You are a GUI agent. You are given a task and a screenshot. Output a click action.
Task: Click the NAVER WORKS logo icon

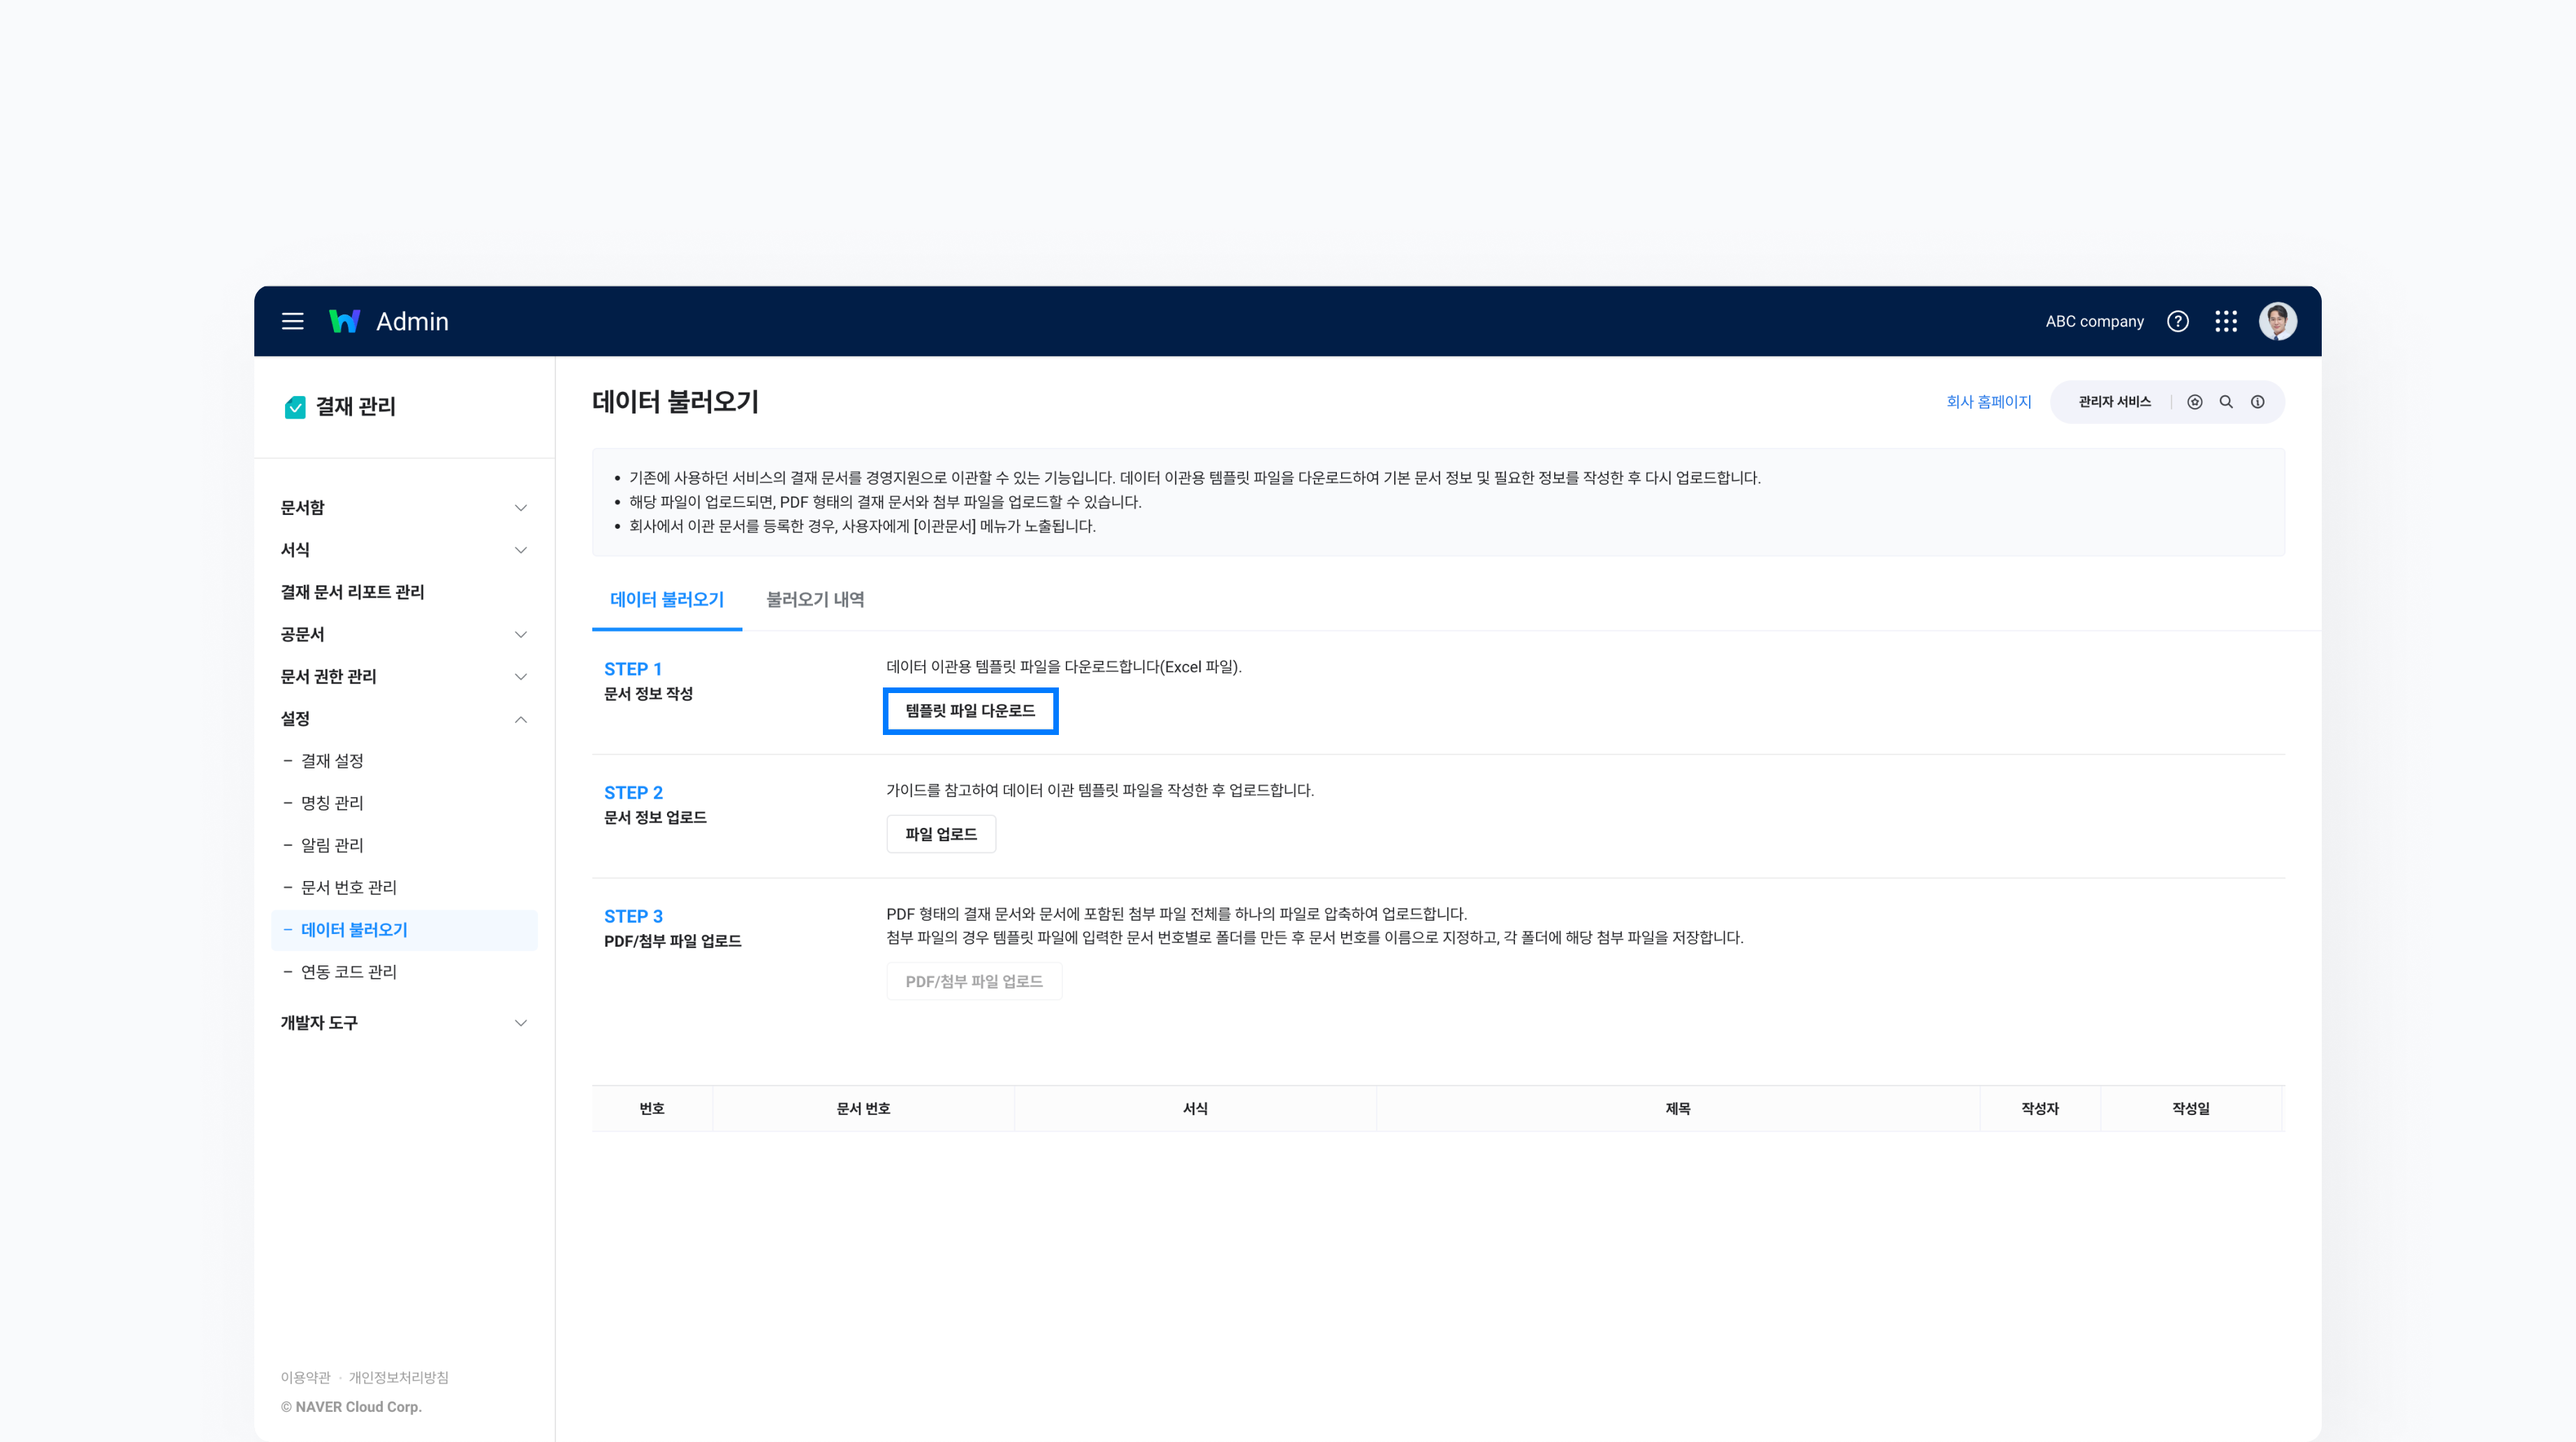point(344,321)
